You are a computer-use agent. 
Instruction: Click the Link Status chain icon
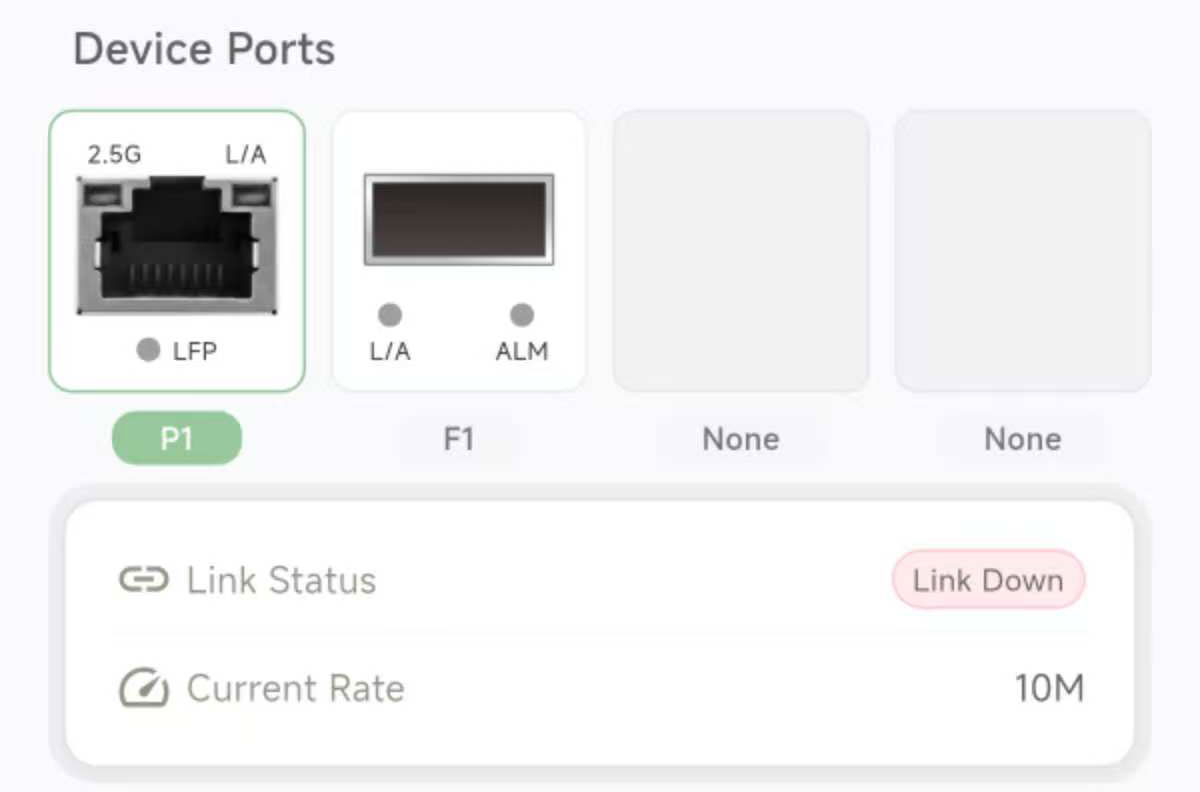tap(143, 580)
